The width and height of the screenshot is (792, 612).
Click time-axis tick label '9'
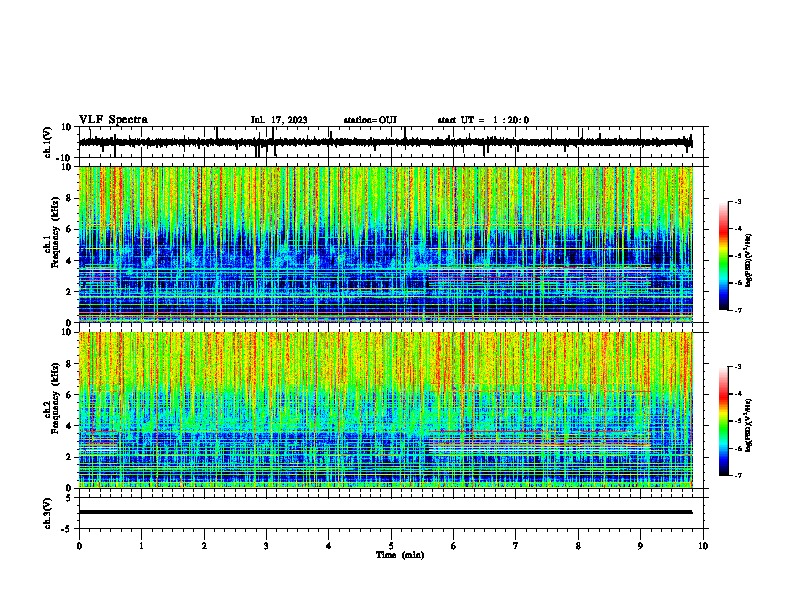tap(640, 546)
